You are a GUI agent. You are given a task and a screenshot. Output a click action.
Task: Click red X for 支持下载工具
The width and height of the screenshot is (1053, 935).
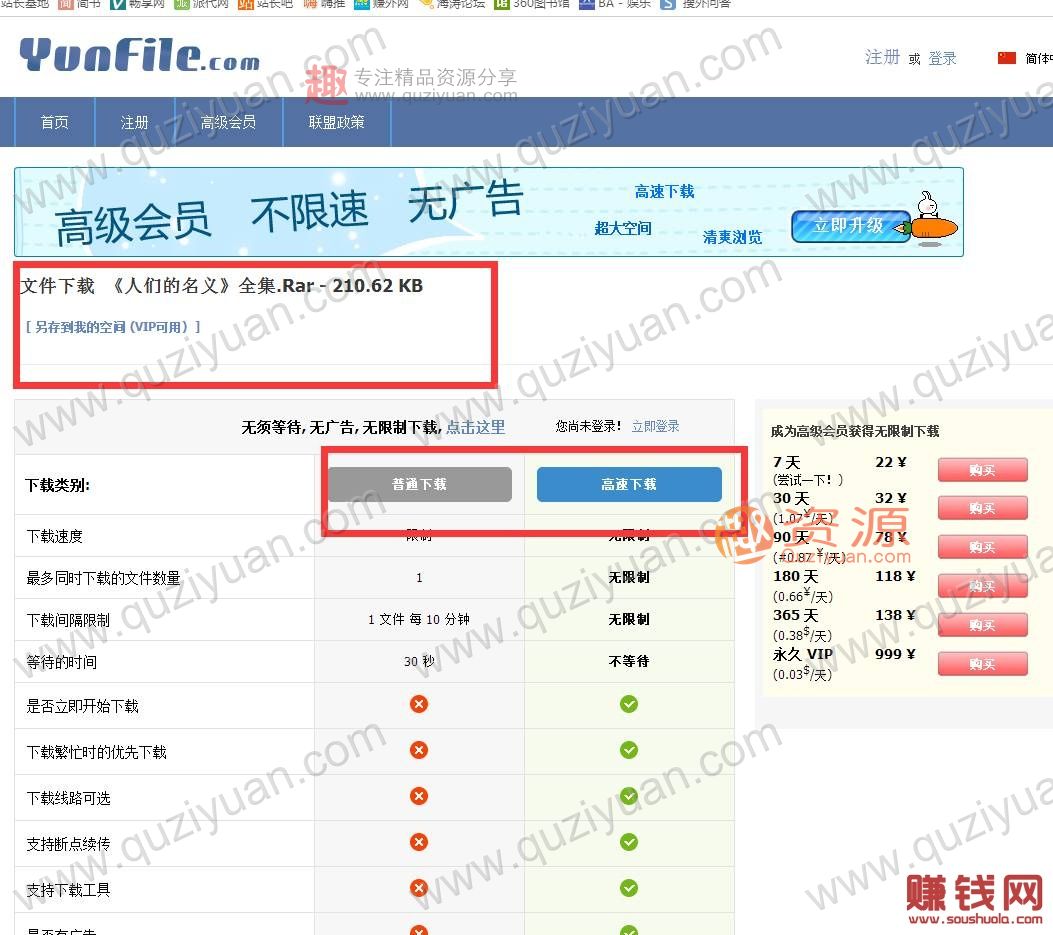pyautogui.click(x=419, y=888)
